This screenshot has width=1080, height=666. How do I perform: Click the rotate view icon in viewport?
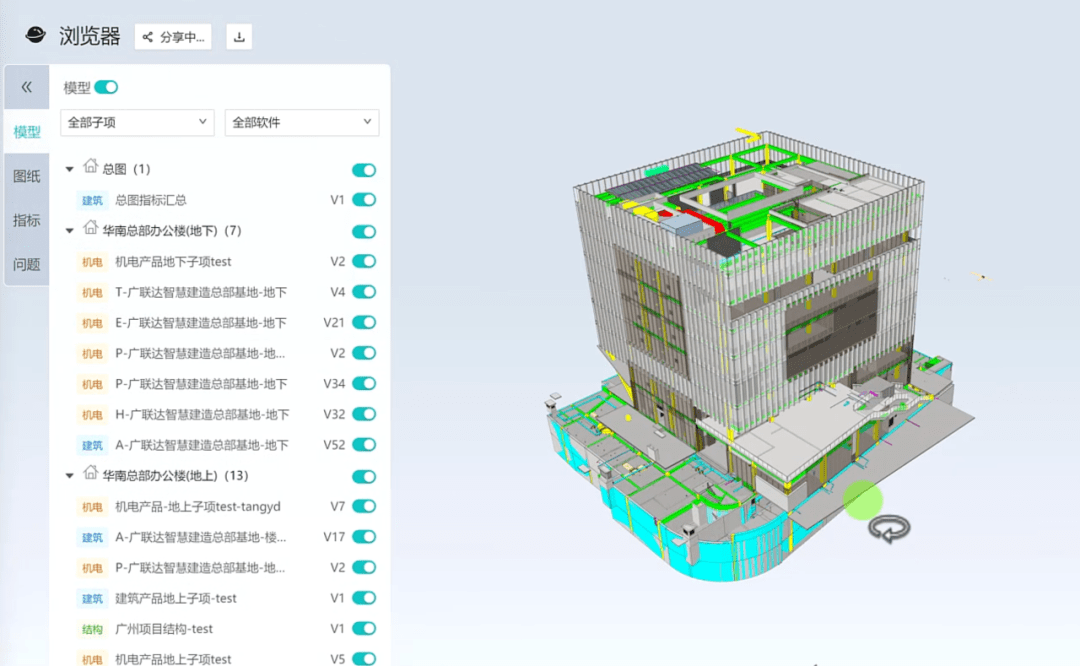[888, 528]
